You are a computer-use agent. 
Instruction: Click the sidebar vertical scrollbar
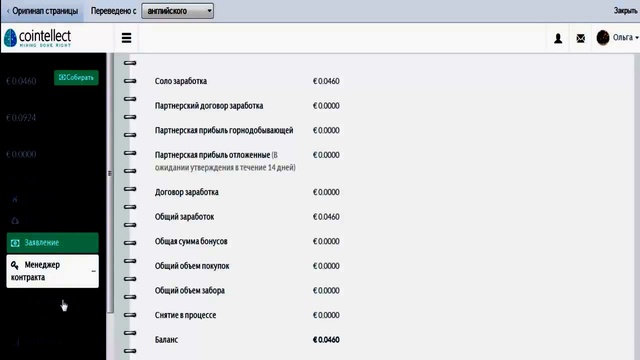click(x=110, y=184)
